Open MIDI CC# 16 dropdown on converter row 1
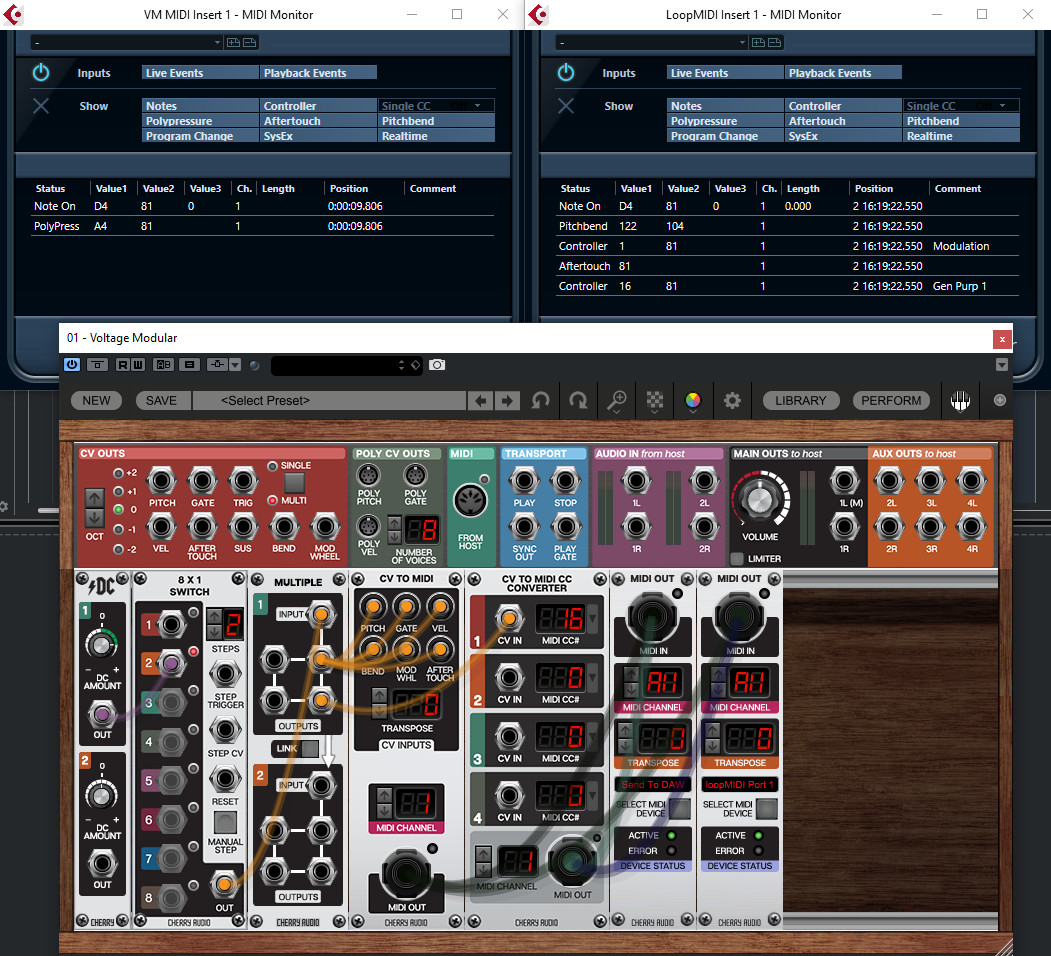 (593, 619)
